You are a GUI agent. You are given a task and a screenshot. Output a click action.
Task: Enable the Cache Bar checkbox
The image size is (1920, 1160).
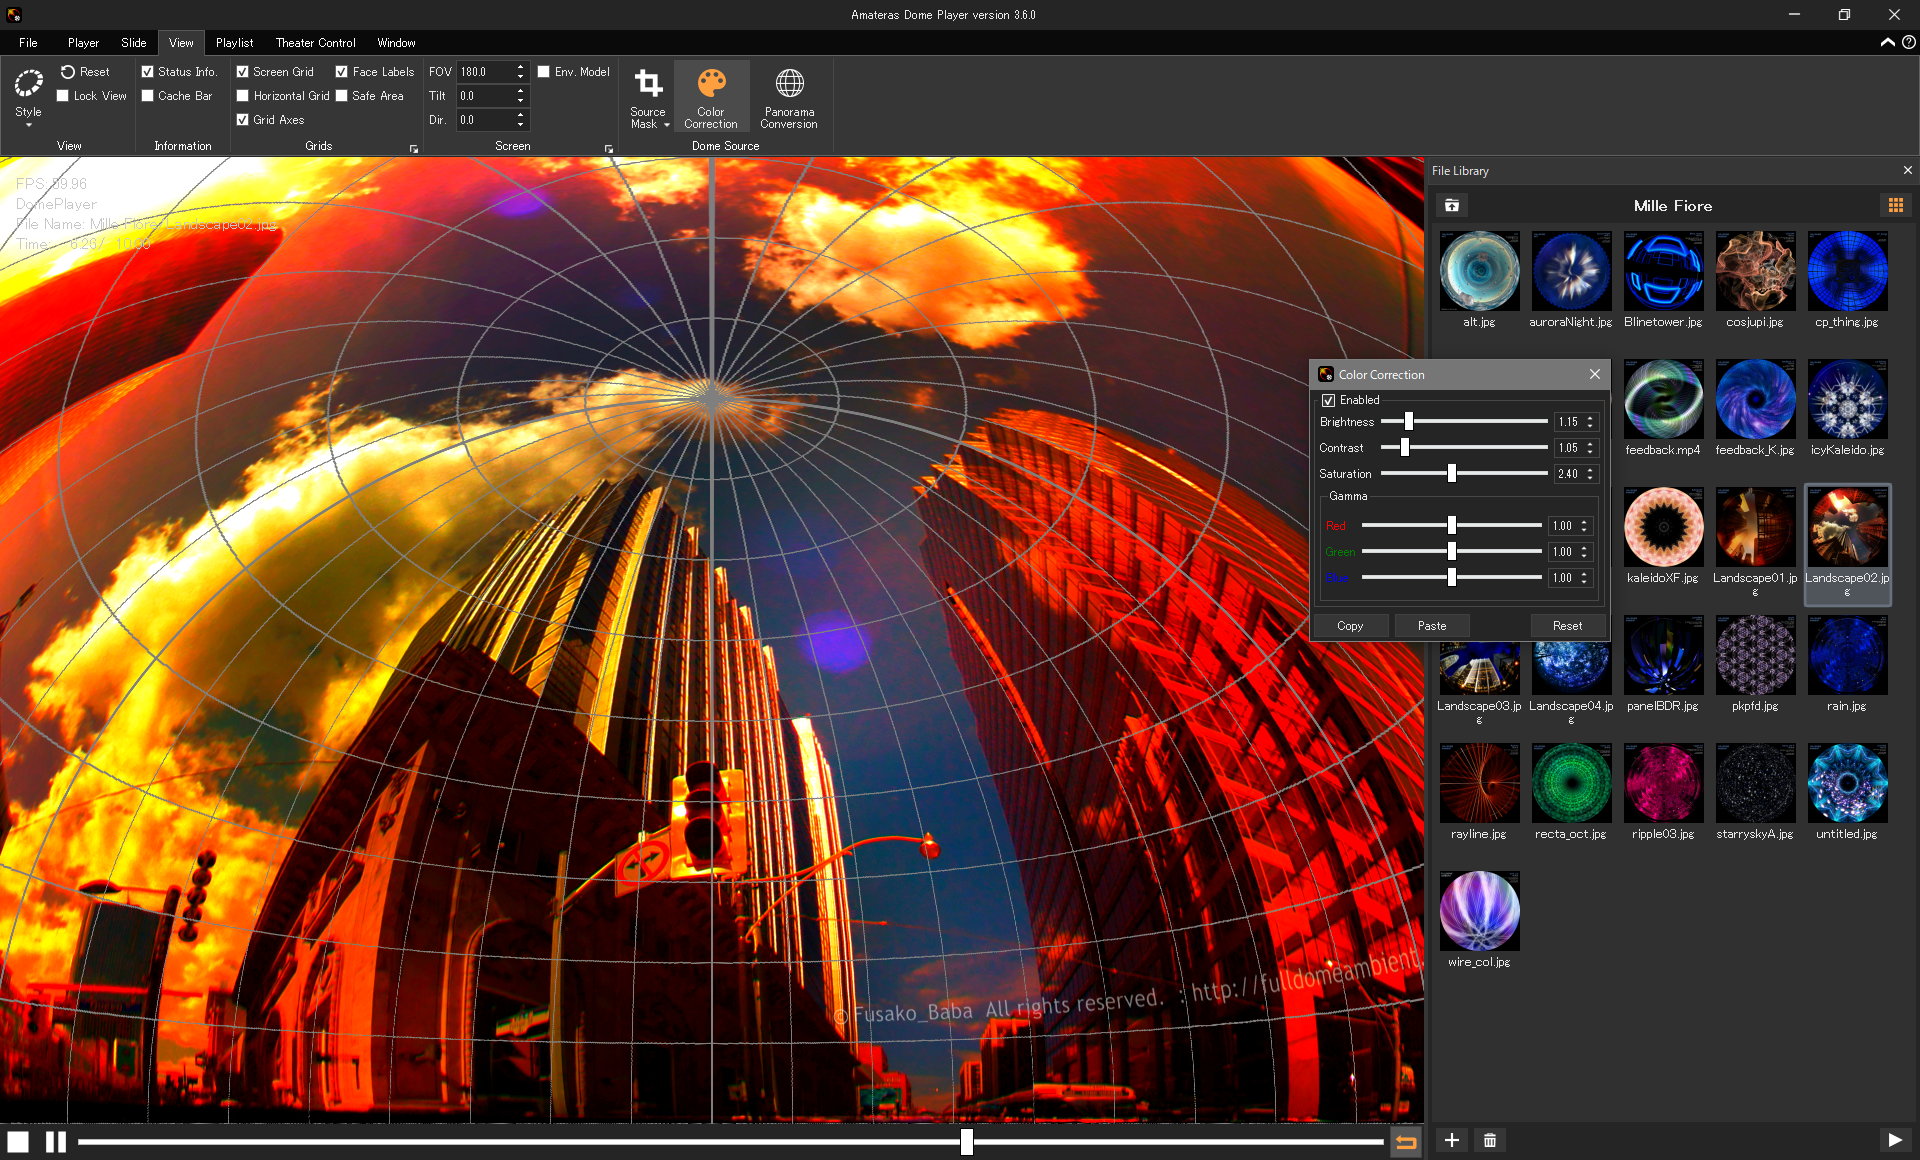148,96
